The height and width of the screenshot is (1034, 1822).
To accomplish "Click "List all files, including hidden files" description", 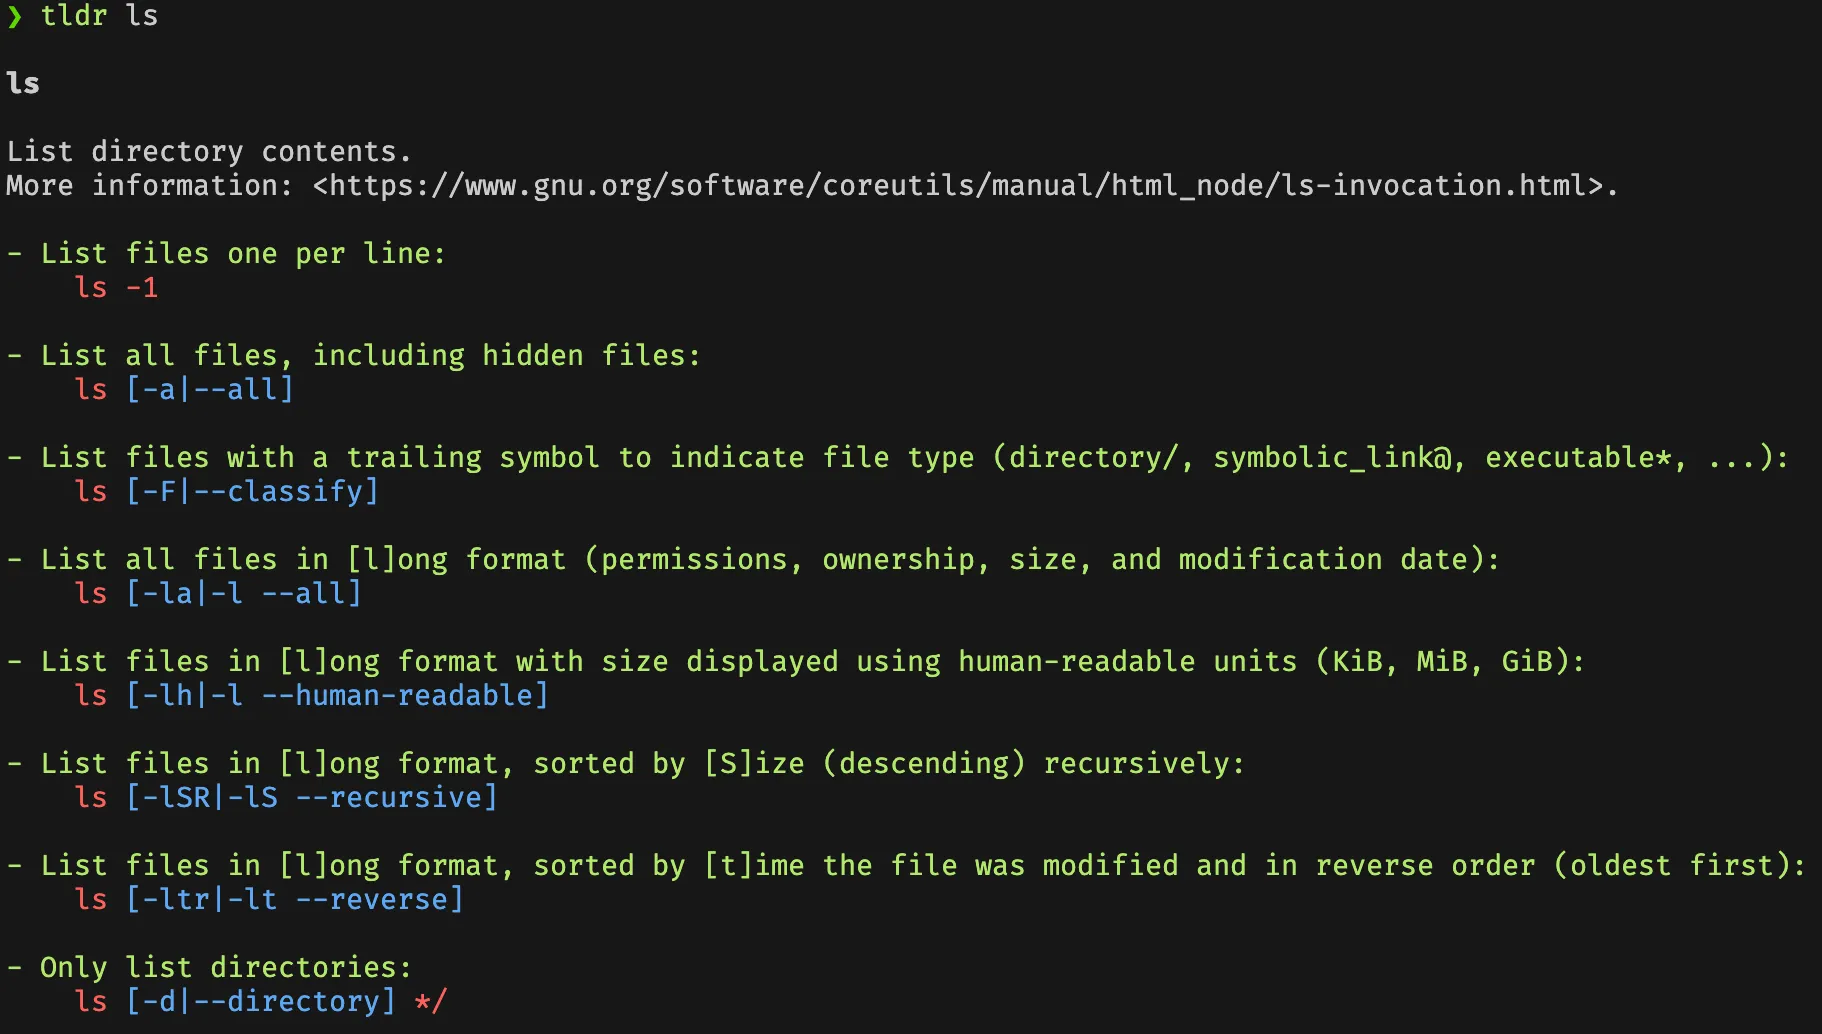I will [370, 356].
